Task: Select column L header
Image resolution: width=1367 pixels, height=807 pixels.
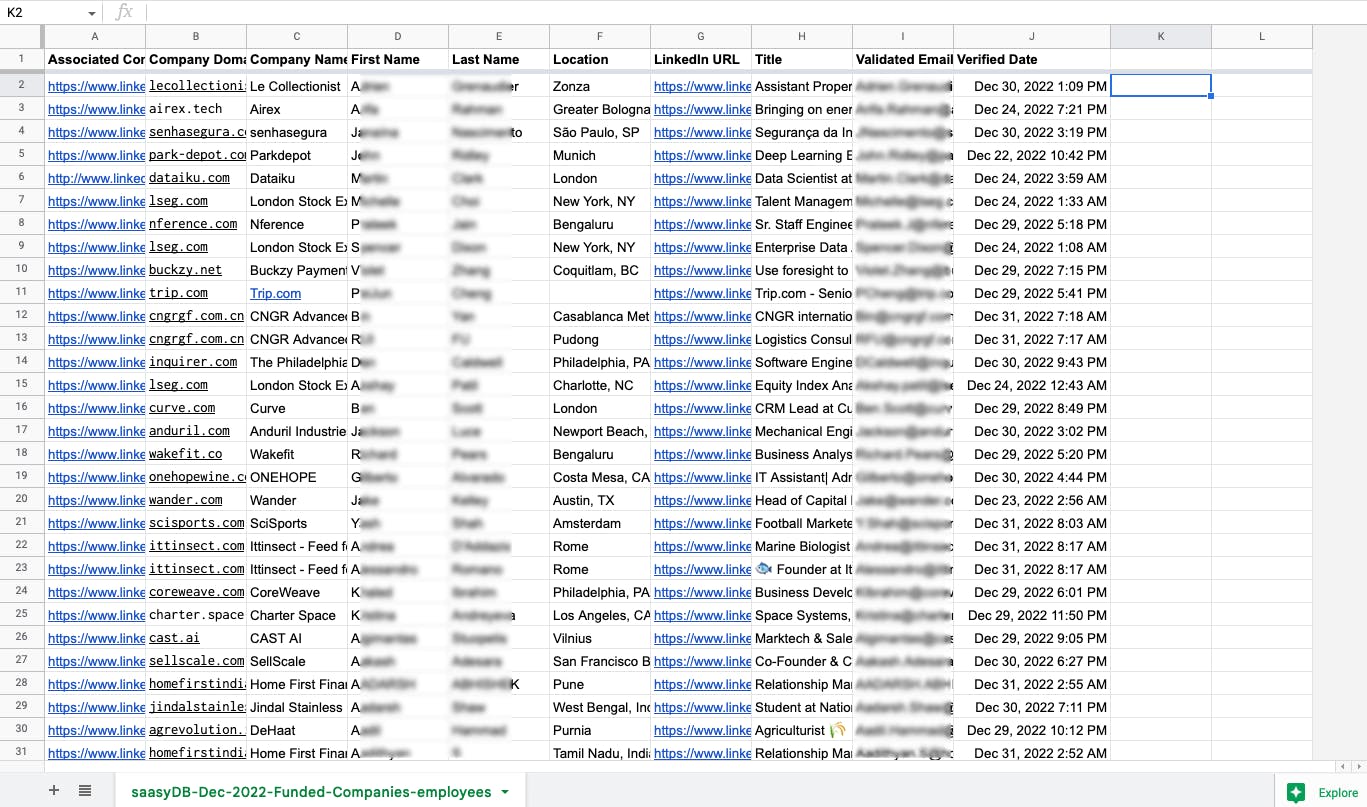Action: pos(1262,37)
